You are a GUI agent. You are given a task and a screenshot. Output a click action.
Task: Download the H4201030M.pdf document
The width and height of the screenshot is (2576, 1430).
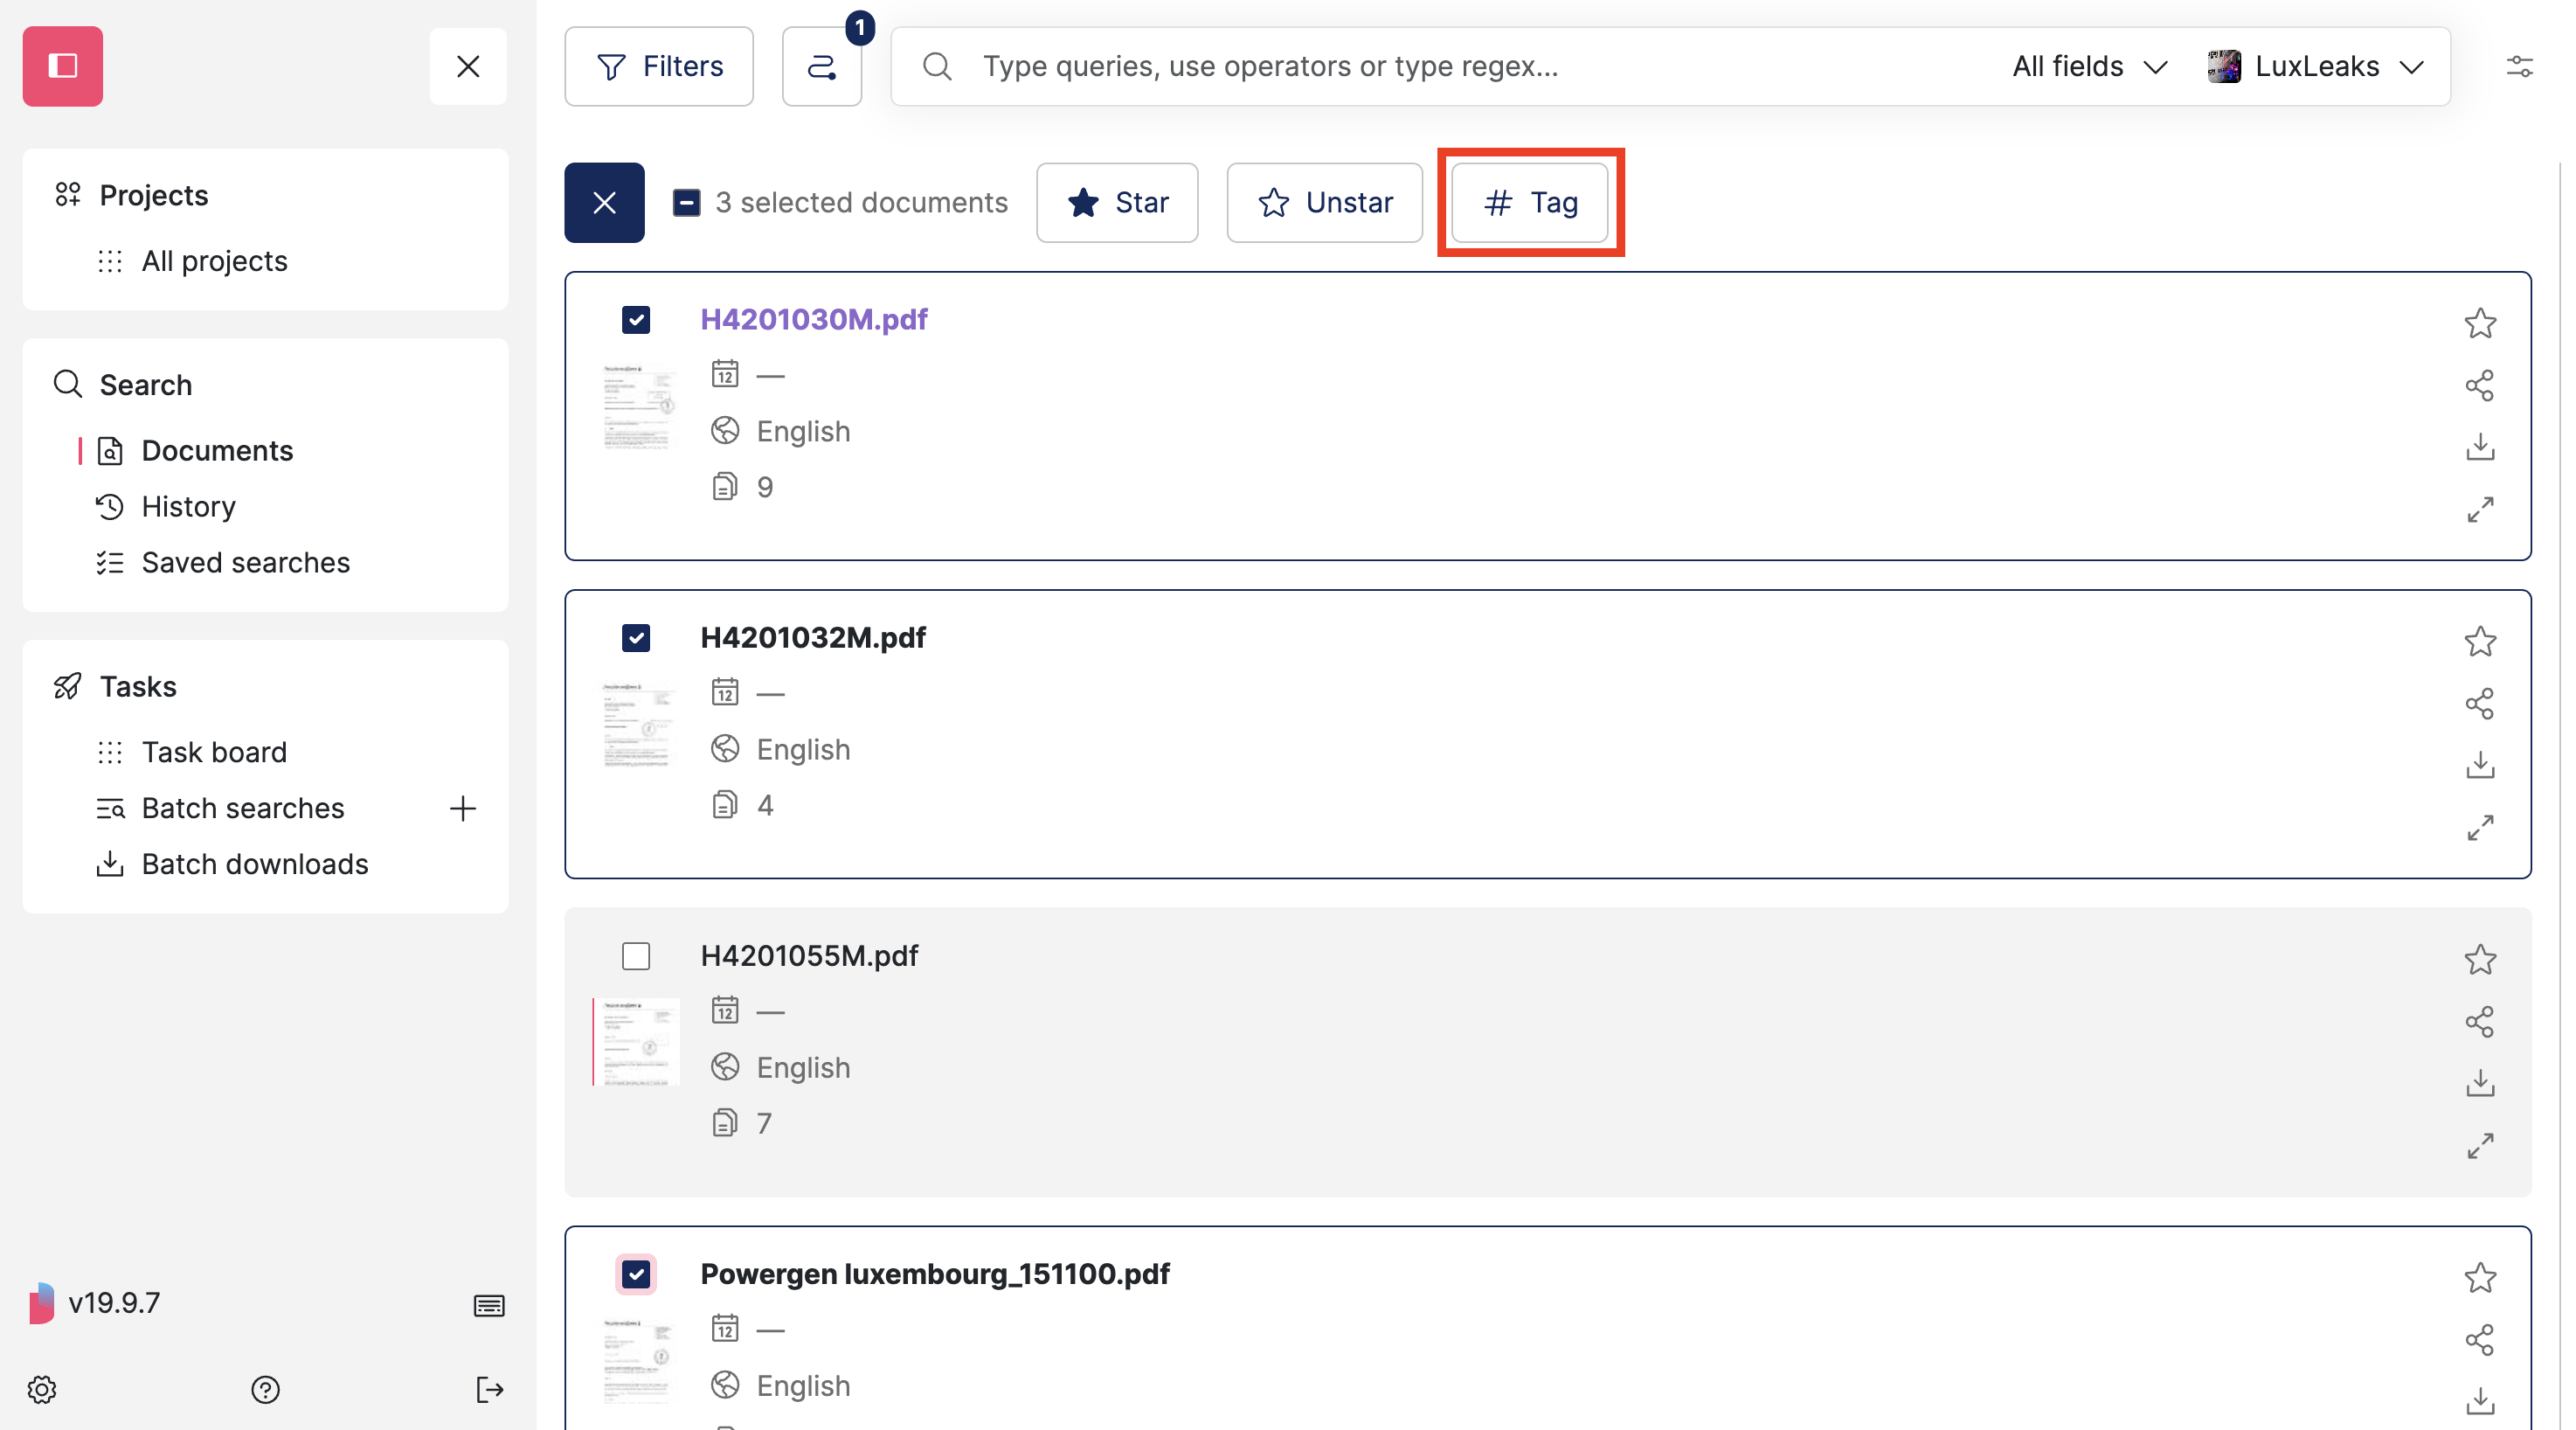click(x=2480, y=447)
